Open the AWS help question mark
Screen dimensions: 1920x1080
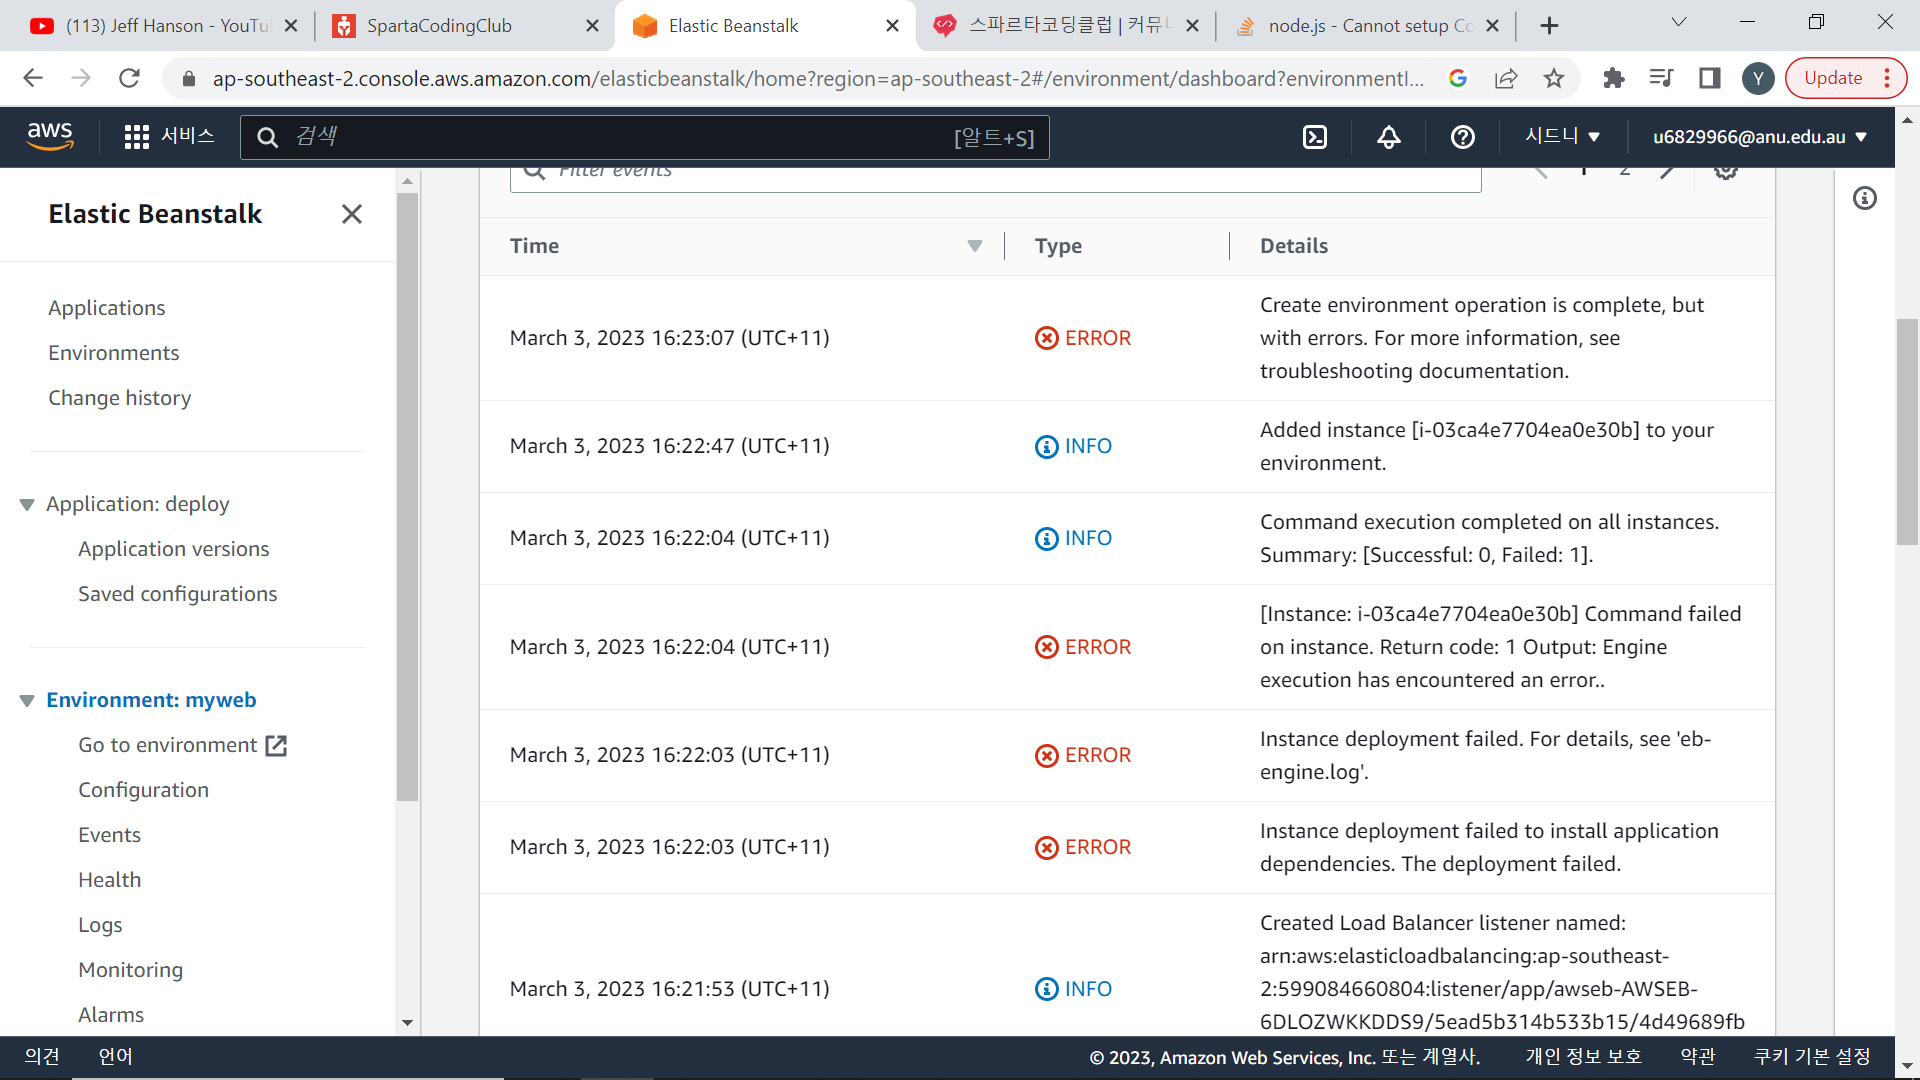[1463, 137]
